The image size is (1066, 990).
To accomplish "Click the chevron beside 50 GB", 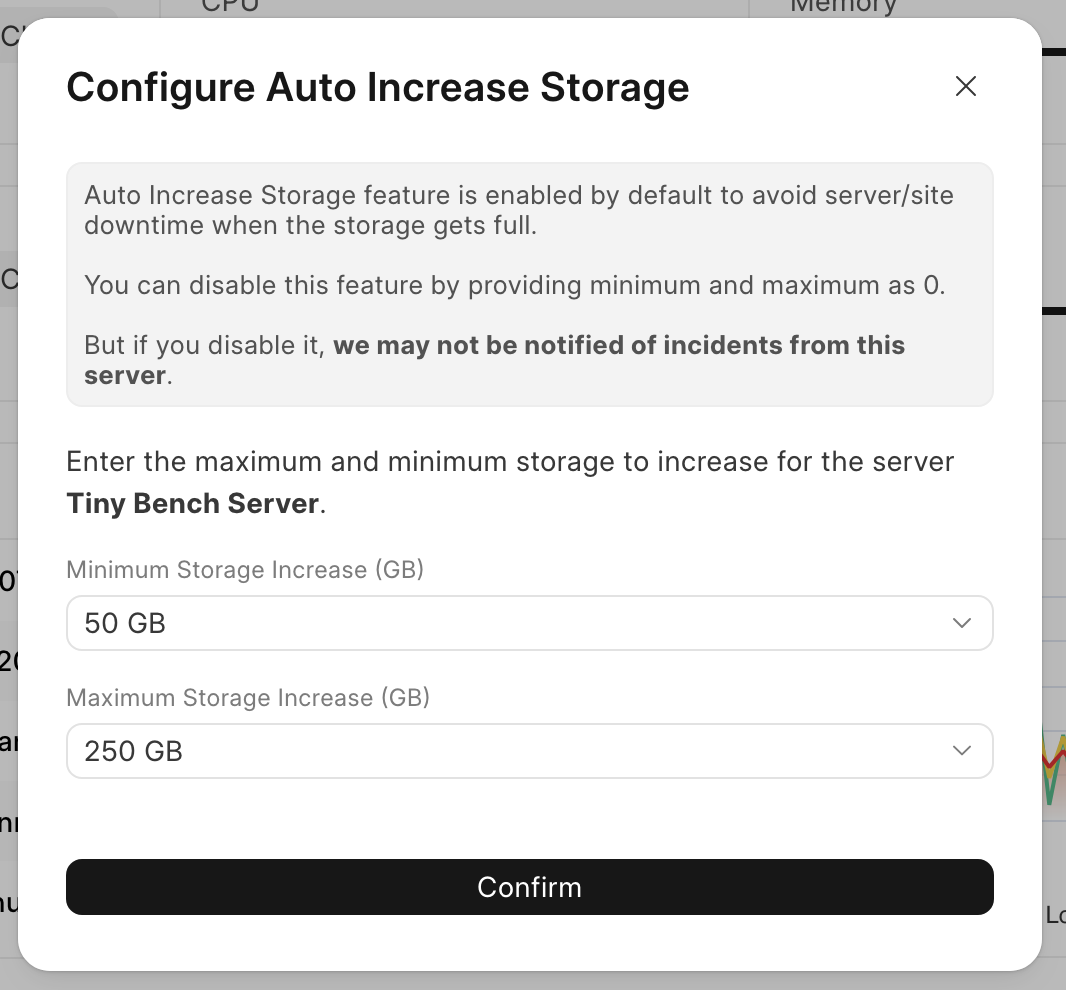I will point(962,623).
